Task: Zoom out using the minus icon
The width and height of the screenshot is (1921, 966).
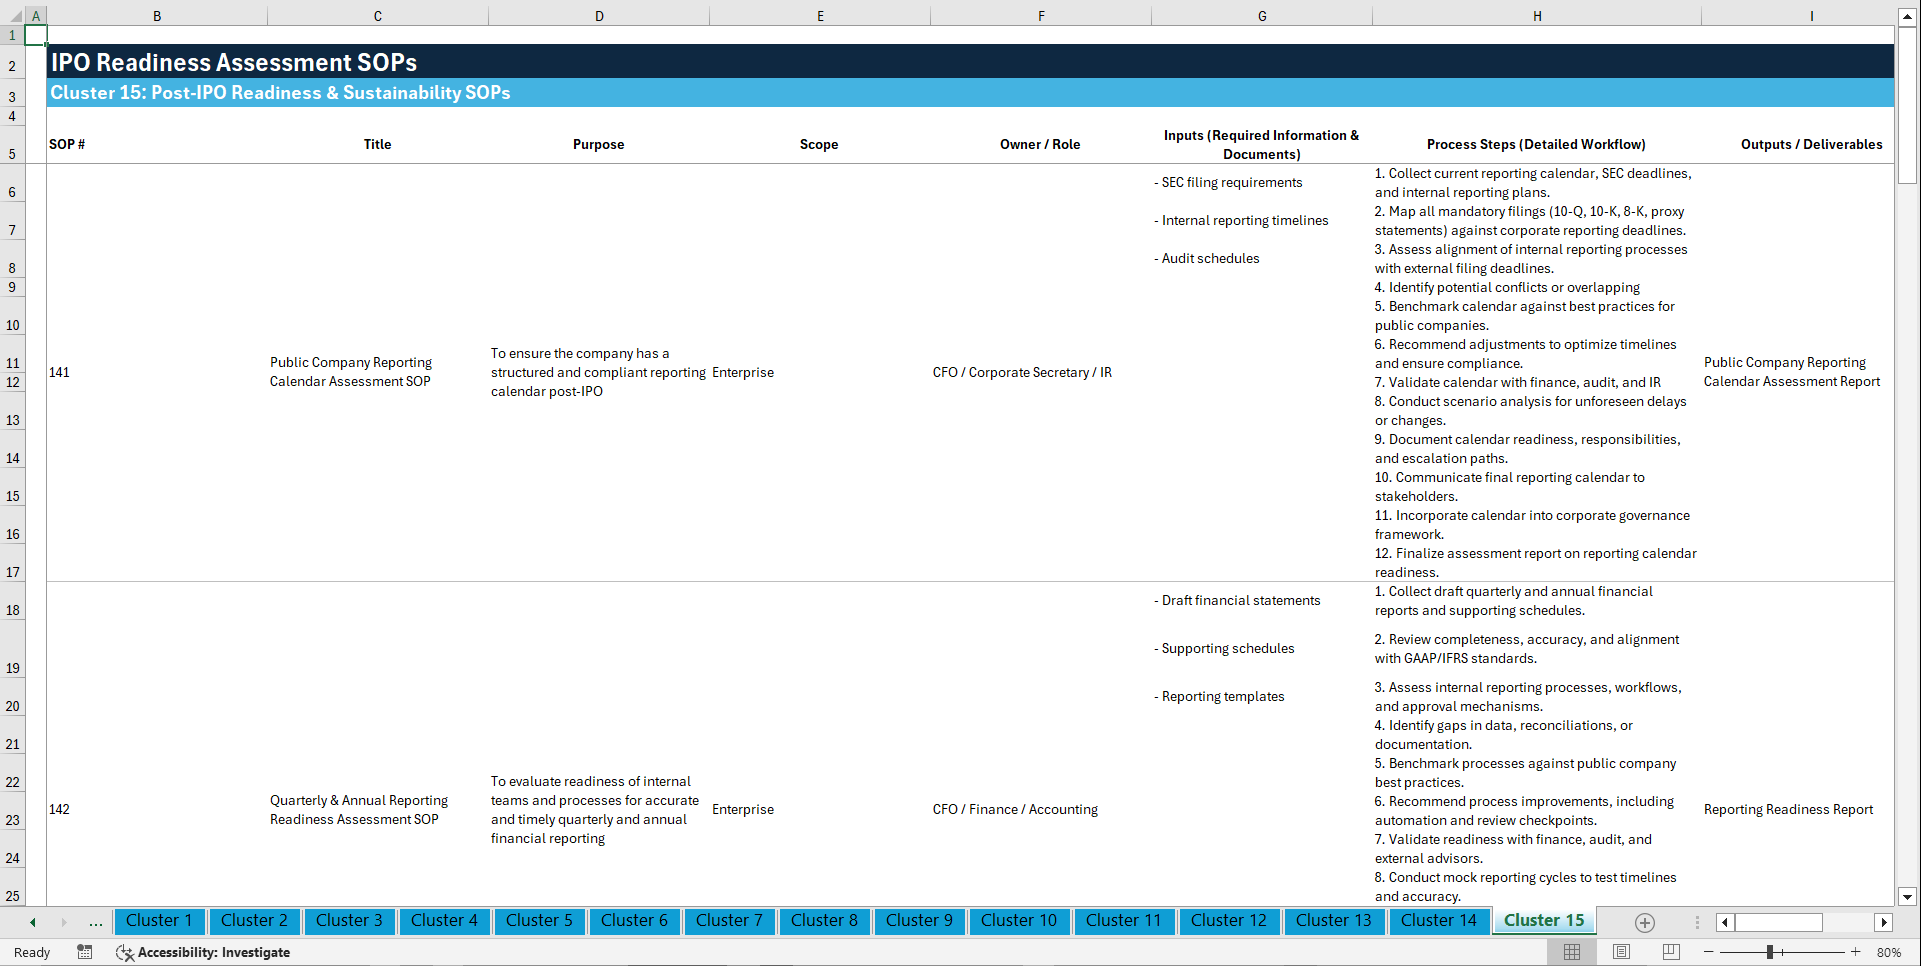Action: pos(1708,951)
